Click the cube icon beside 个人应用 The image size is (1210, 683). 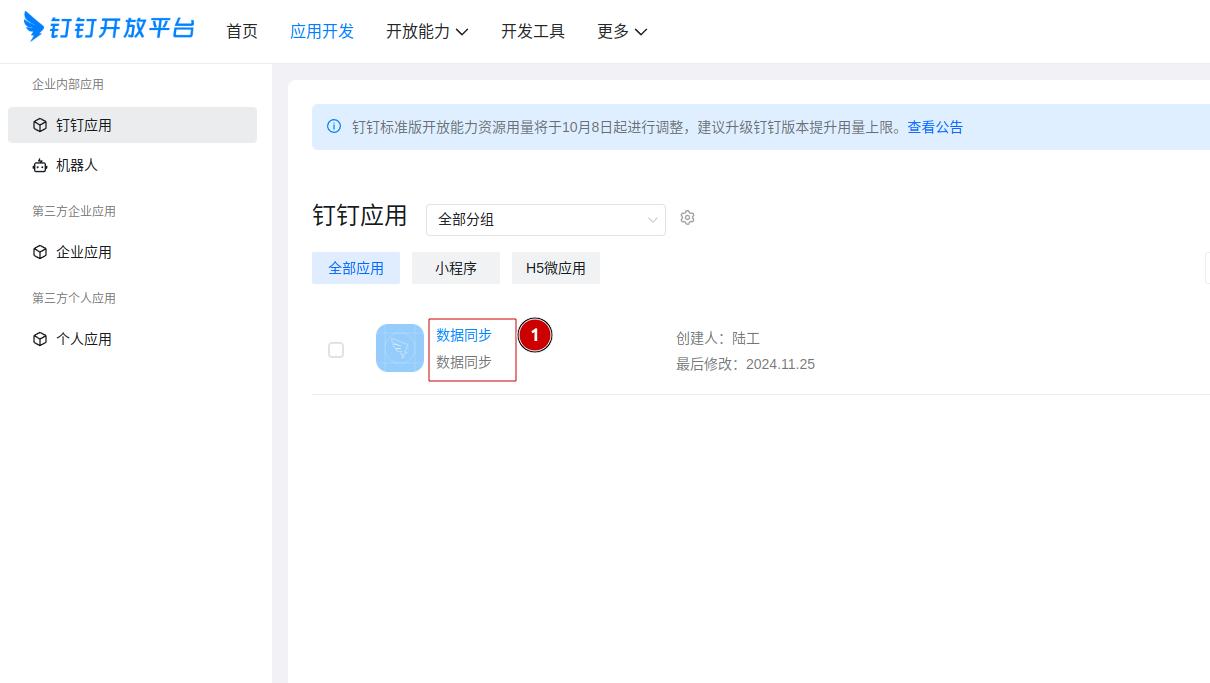click(40, 339)
